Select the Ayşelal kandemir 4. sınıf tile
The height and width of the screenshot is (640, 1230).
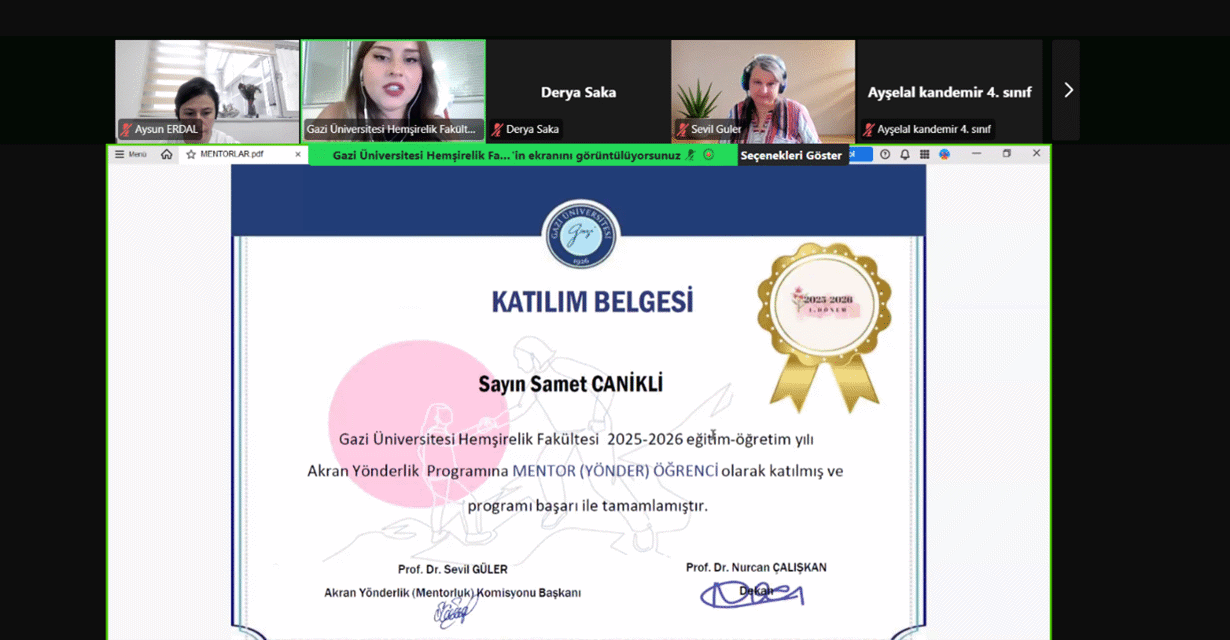pyautogui.click(x=949, y=90)
